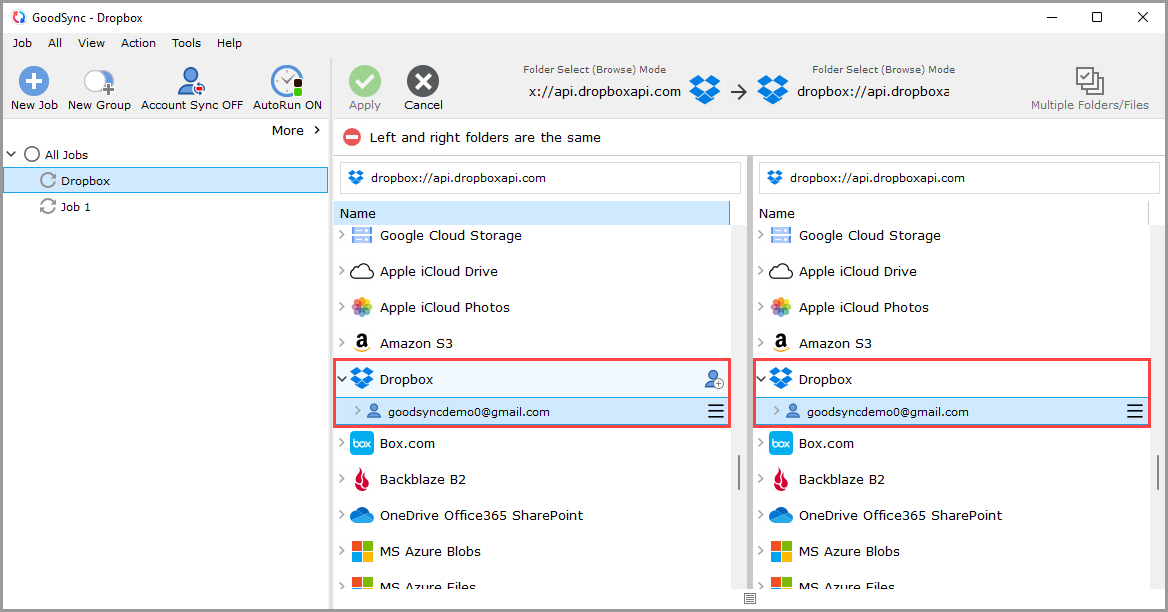Click red error icon beside folders message
This screenshot has height=612, width=1168.
352,137
